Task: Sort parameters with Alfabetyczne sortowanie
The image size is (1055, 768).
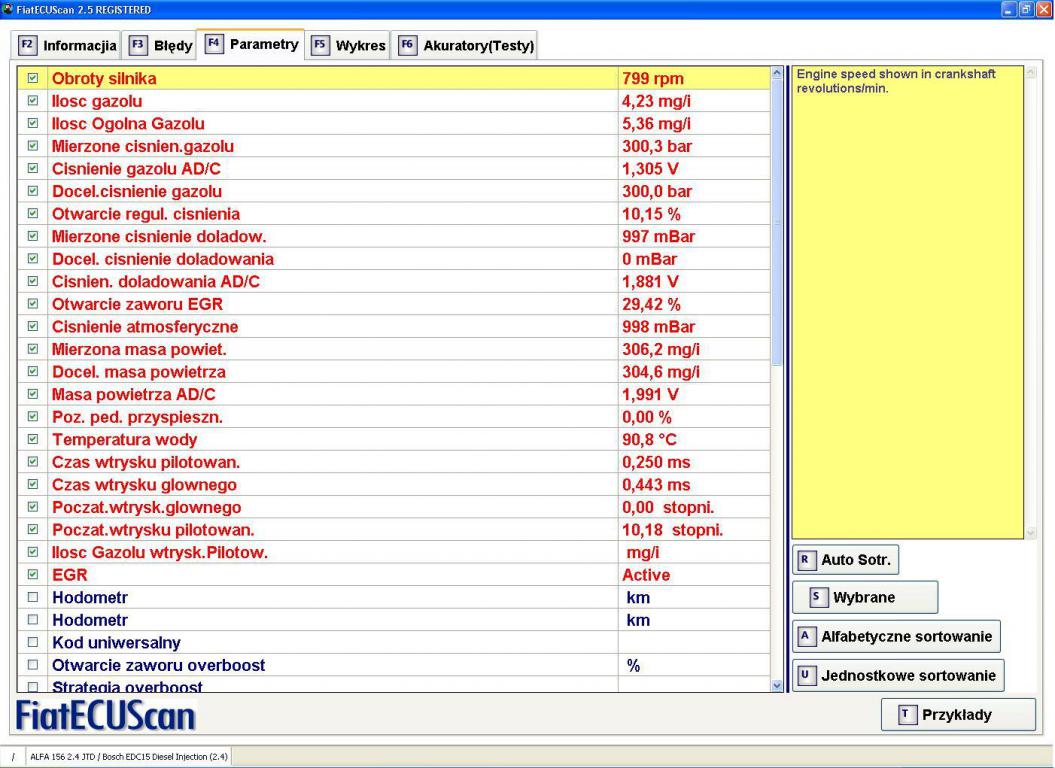Action: pyautogui.click(x=897, y=636)
